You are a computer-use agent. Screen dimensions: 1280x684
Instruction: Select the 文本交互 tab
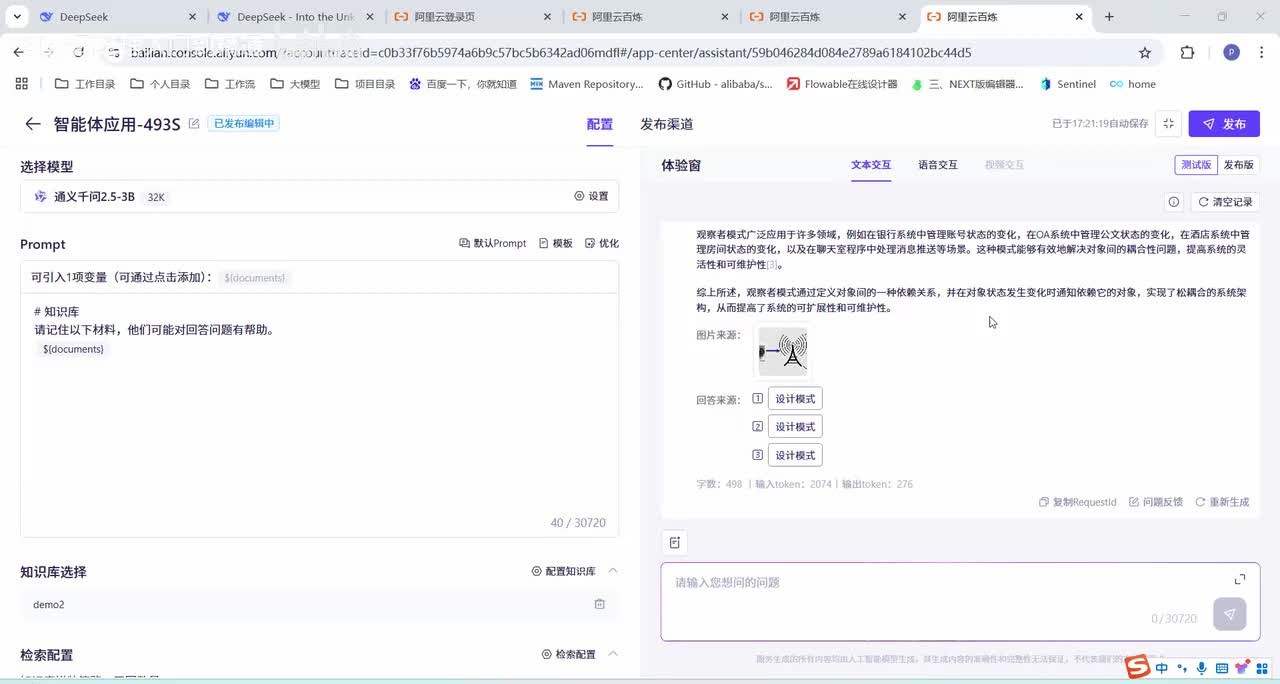point(871,165)
